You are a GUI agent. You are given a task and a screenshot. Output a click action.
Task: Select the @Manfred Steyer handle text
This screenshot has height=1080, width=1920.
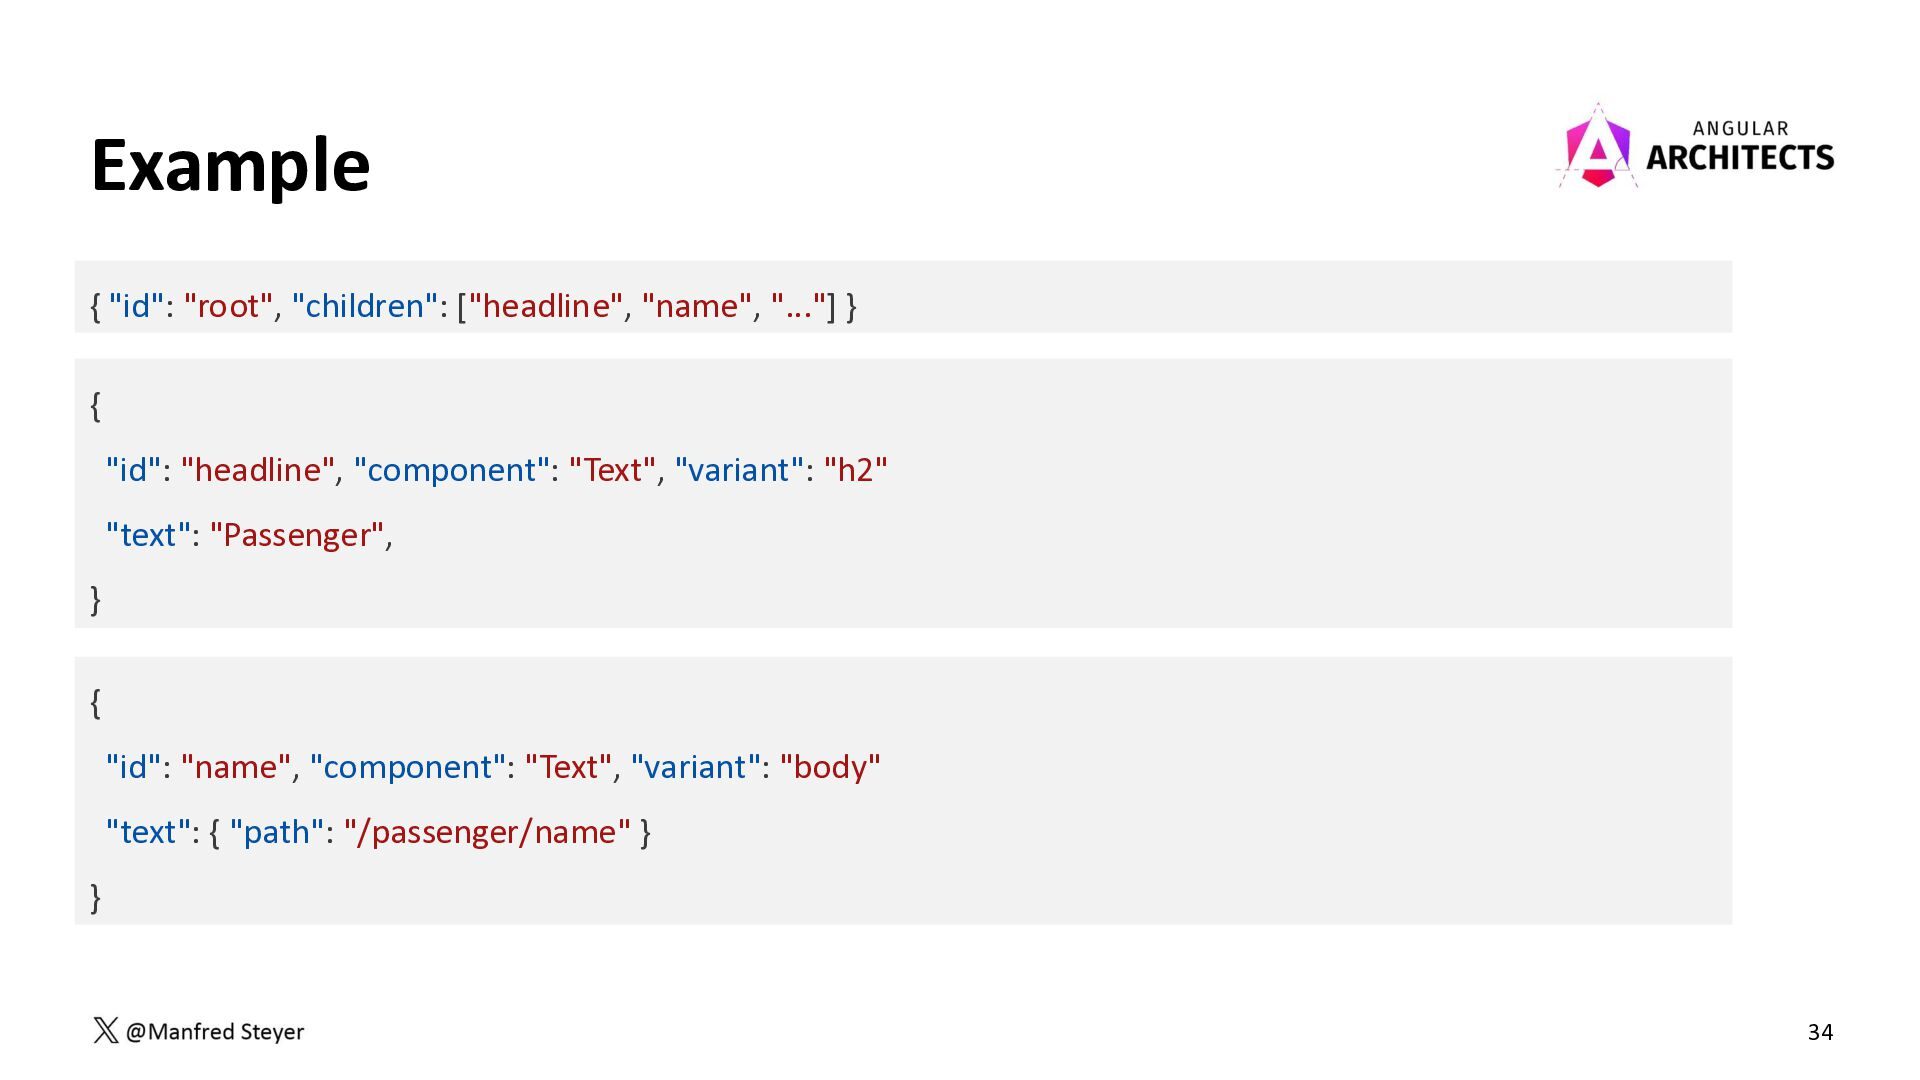[x=215, y=1031]
